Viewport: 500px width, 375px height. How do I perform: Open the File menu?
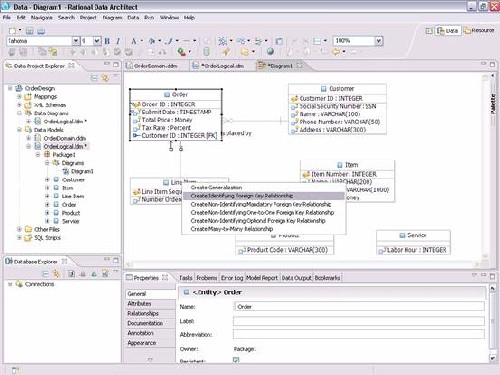click(7, 17)
